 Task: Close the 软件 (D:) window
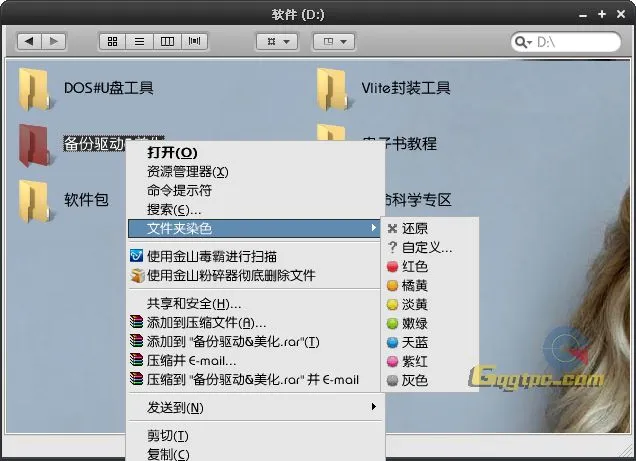(x=621, y=14)
